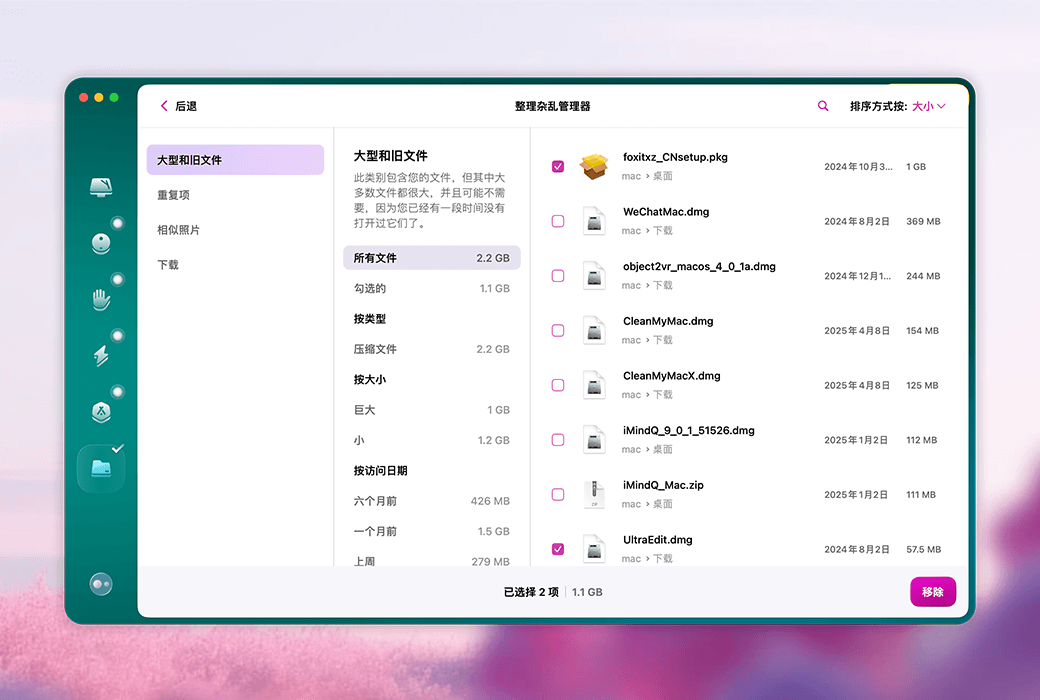Click file name object2vr_macos_4_0_1a.dmg

click(699, 267)
